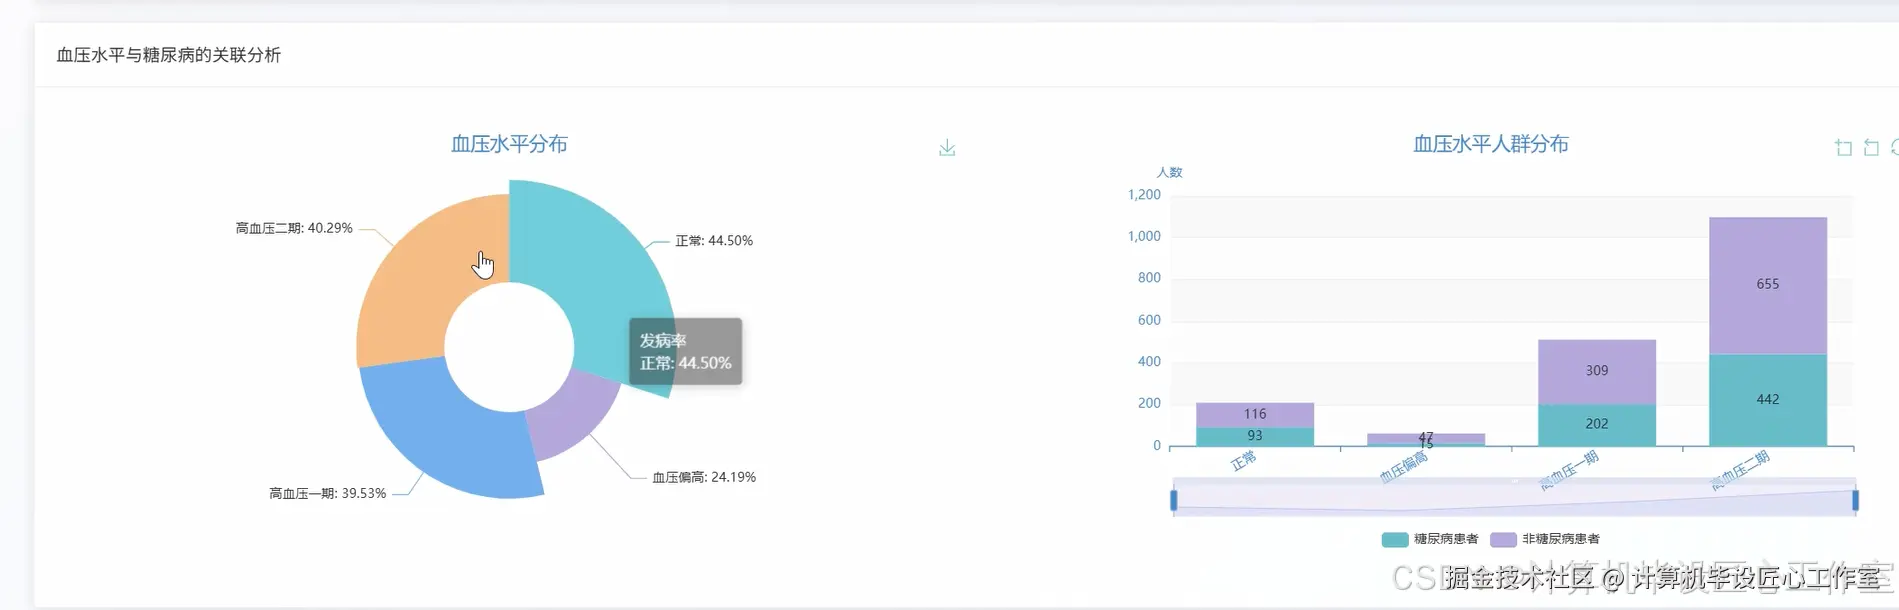Toggle the 非糖尿病患者 legend series
The height and width of the screenshot is (610, 1899).
(x=1503, y=539)
